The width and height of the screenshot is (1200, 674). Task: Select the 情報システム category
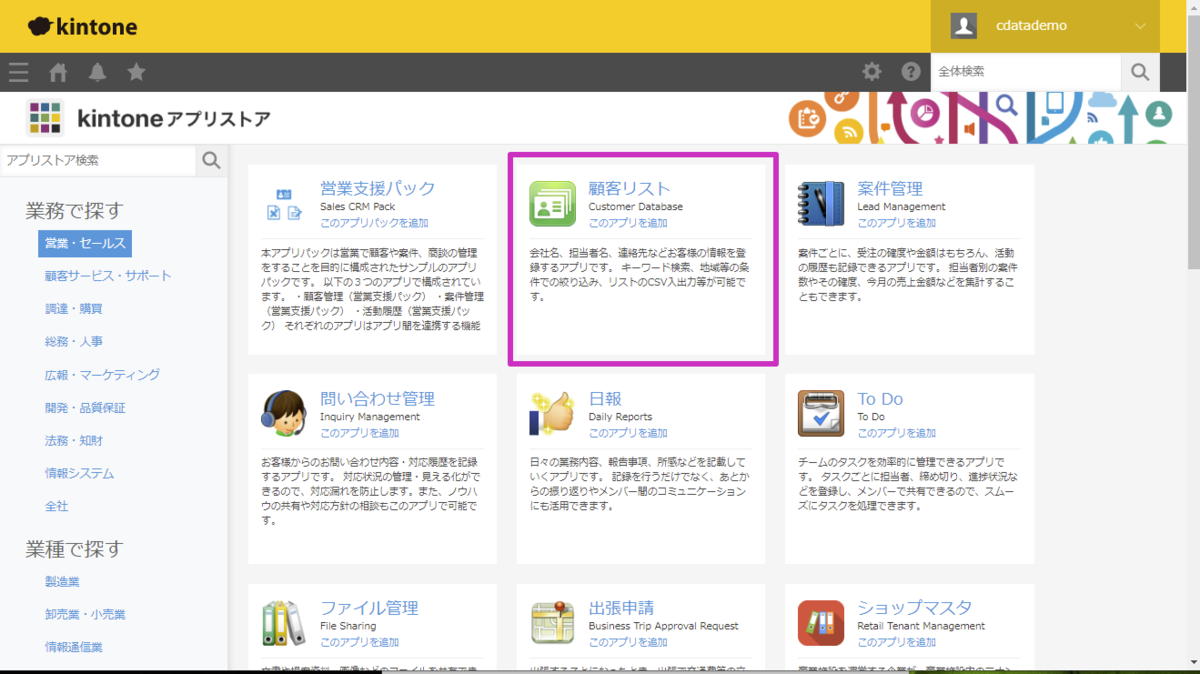79,474
